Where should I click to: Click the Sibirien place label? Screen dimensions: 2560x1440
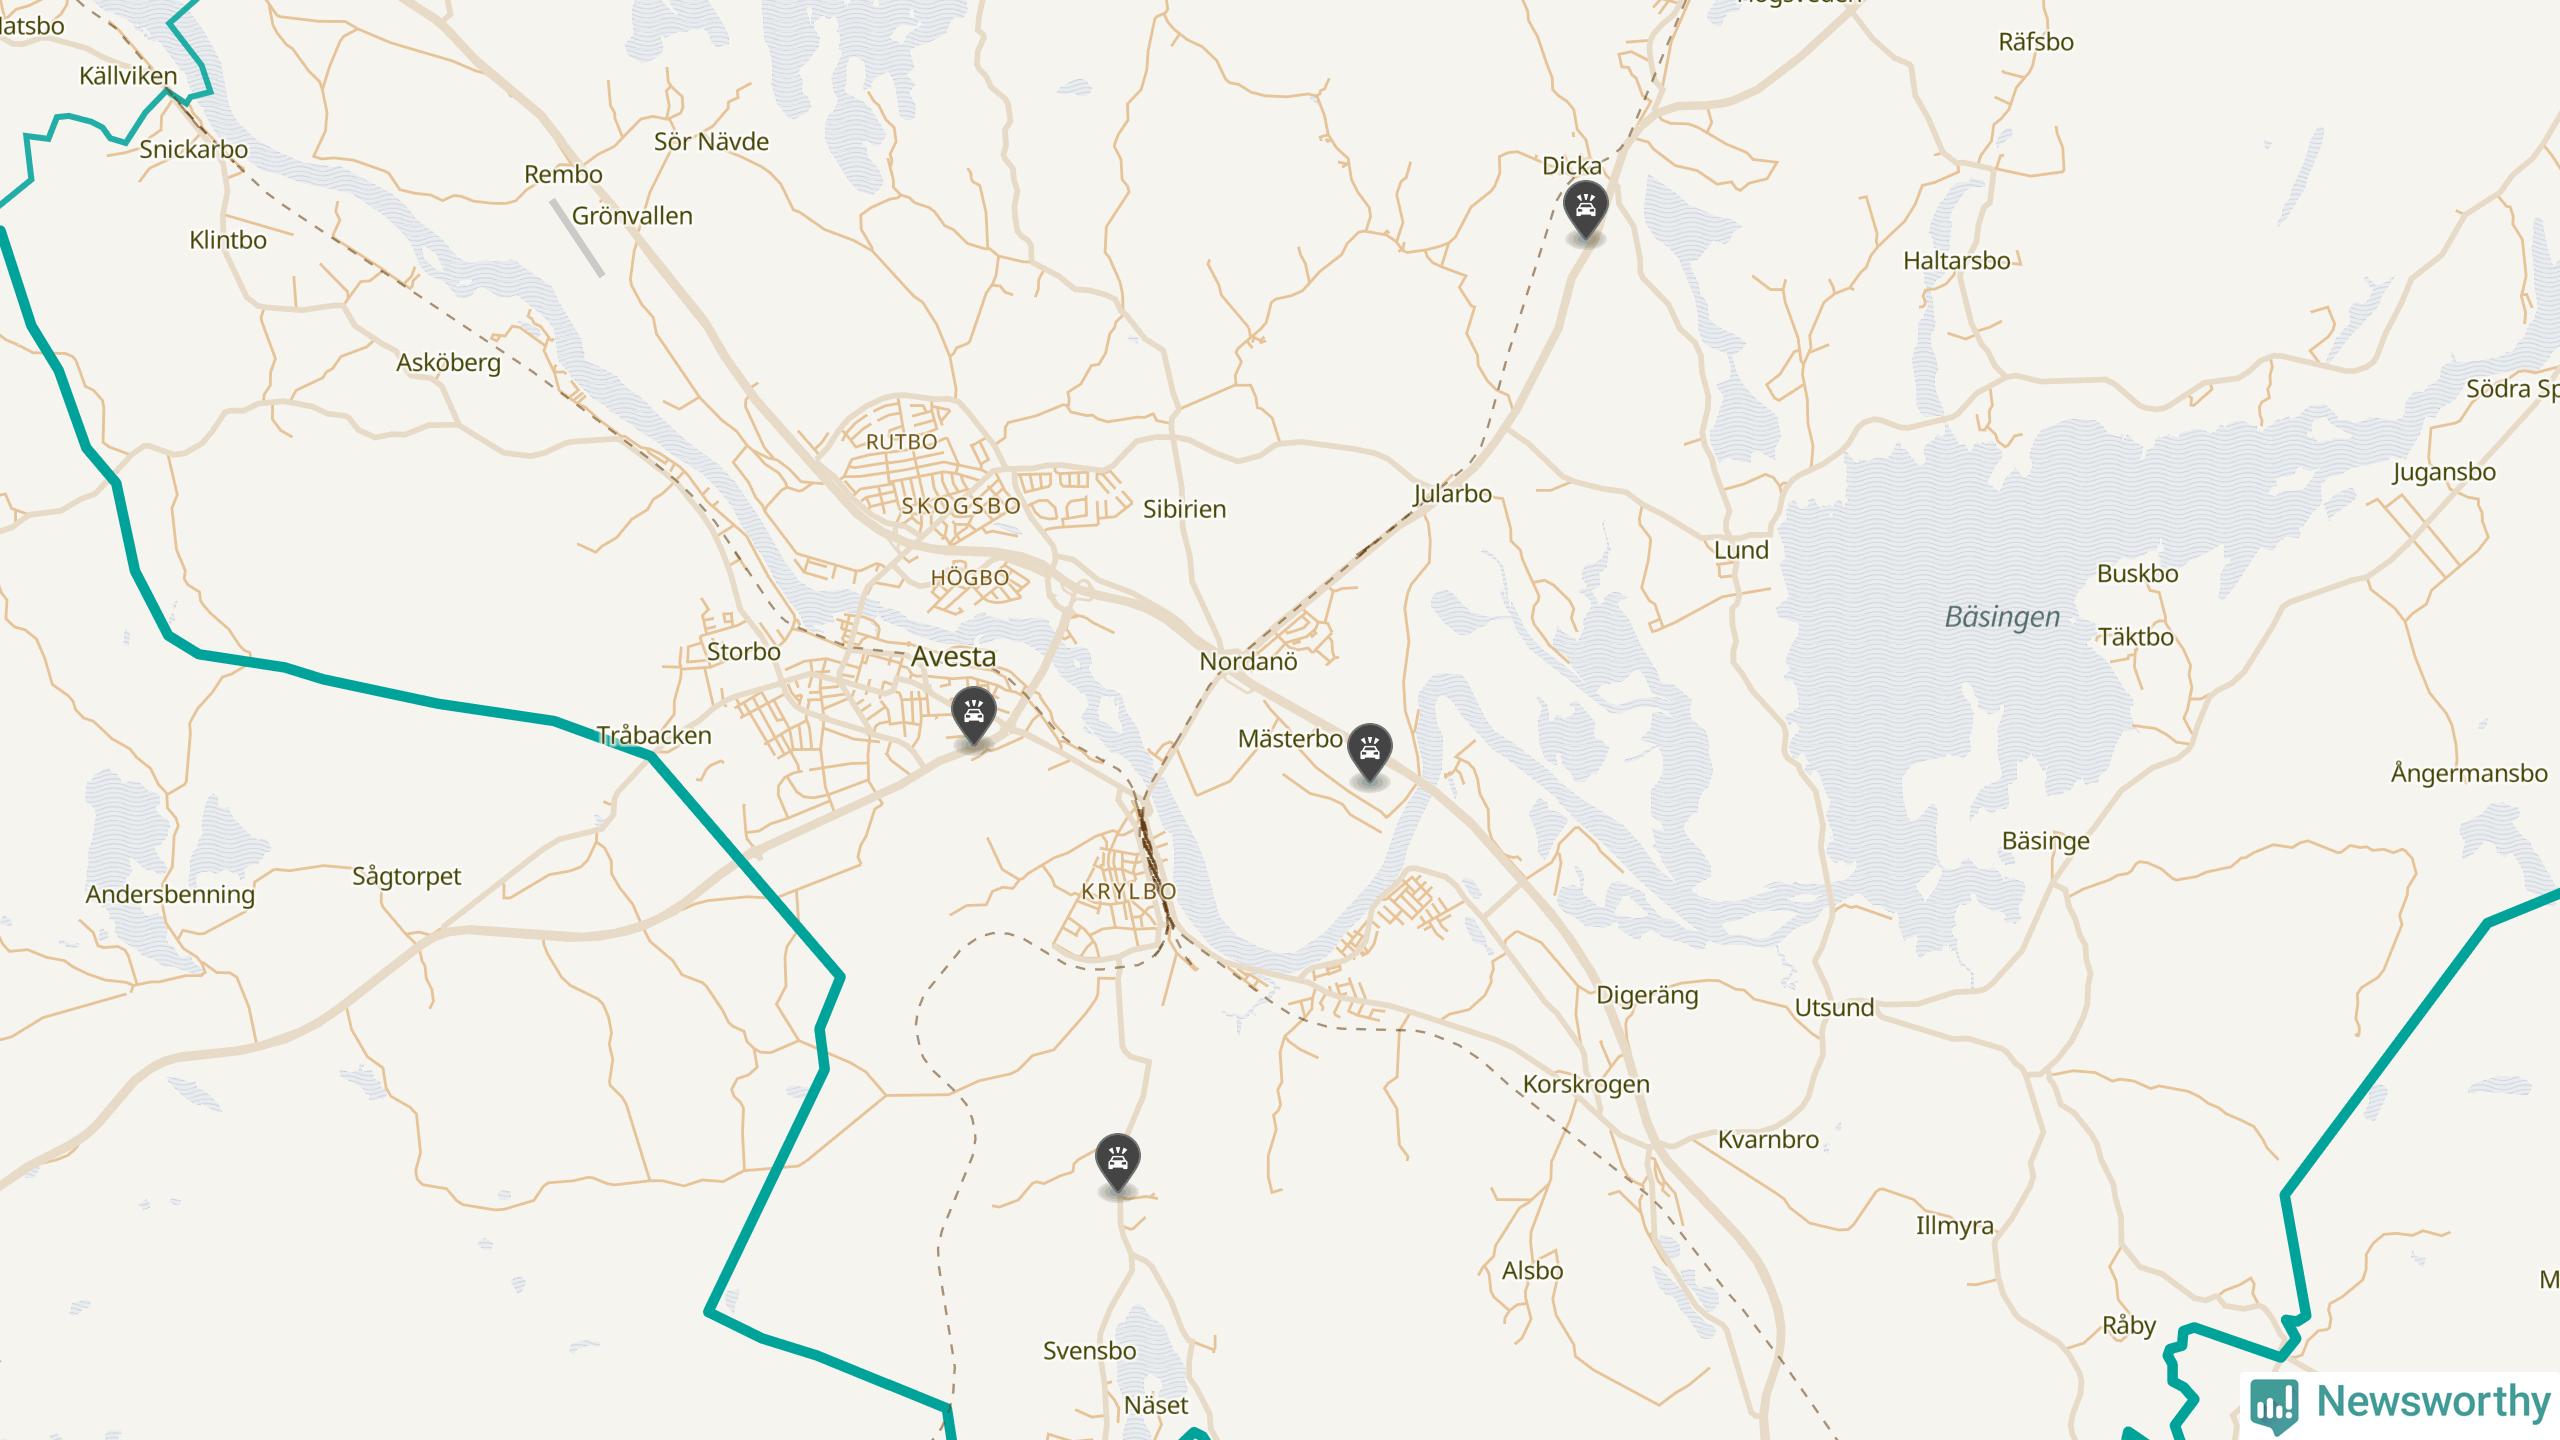[x=1184, y=509]
